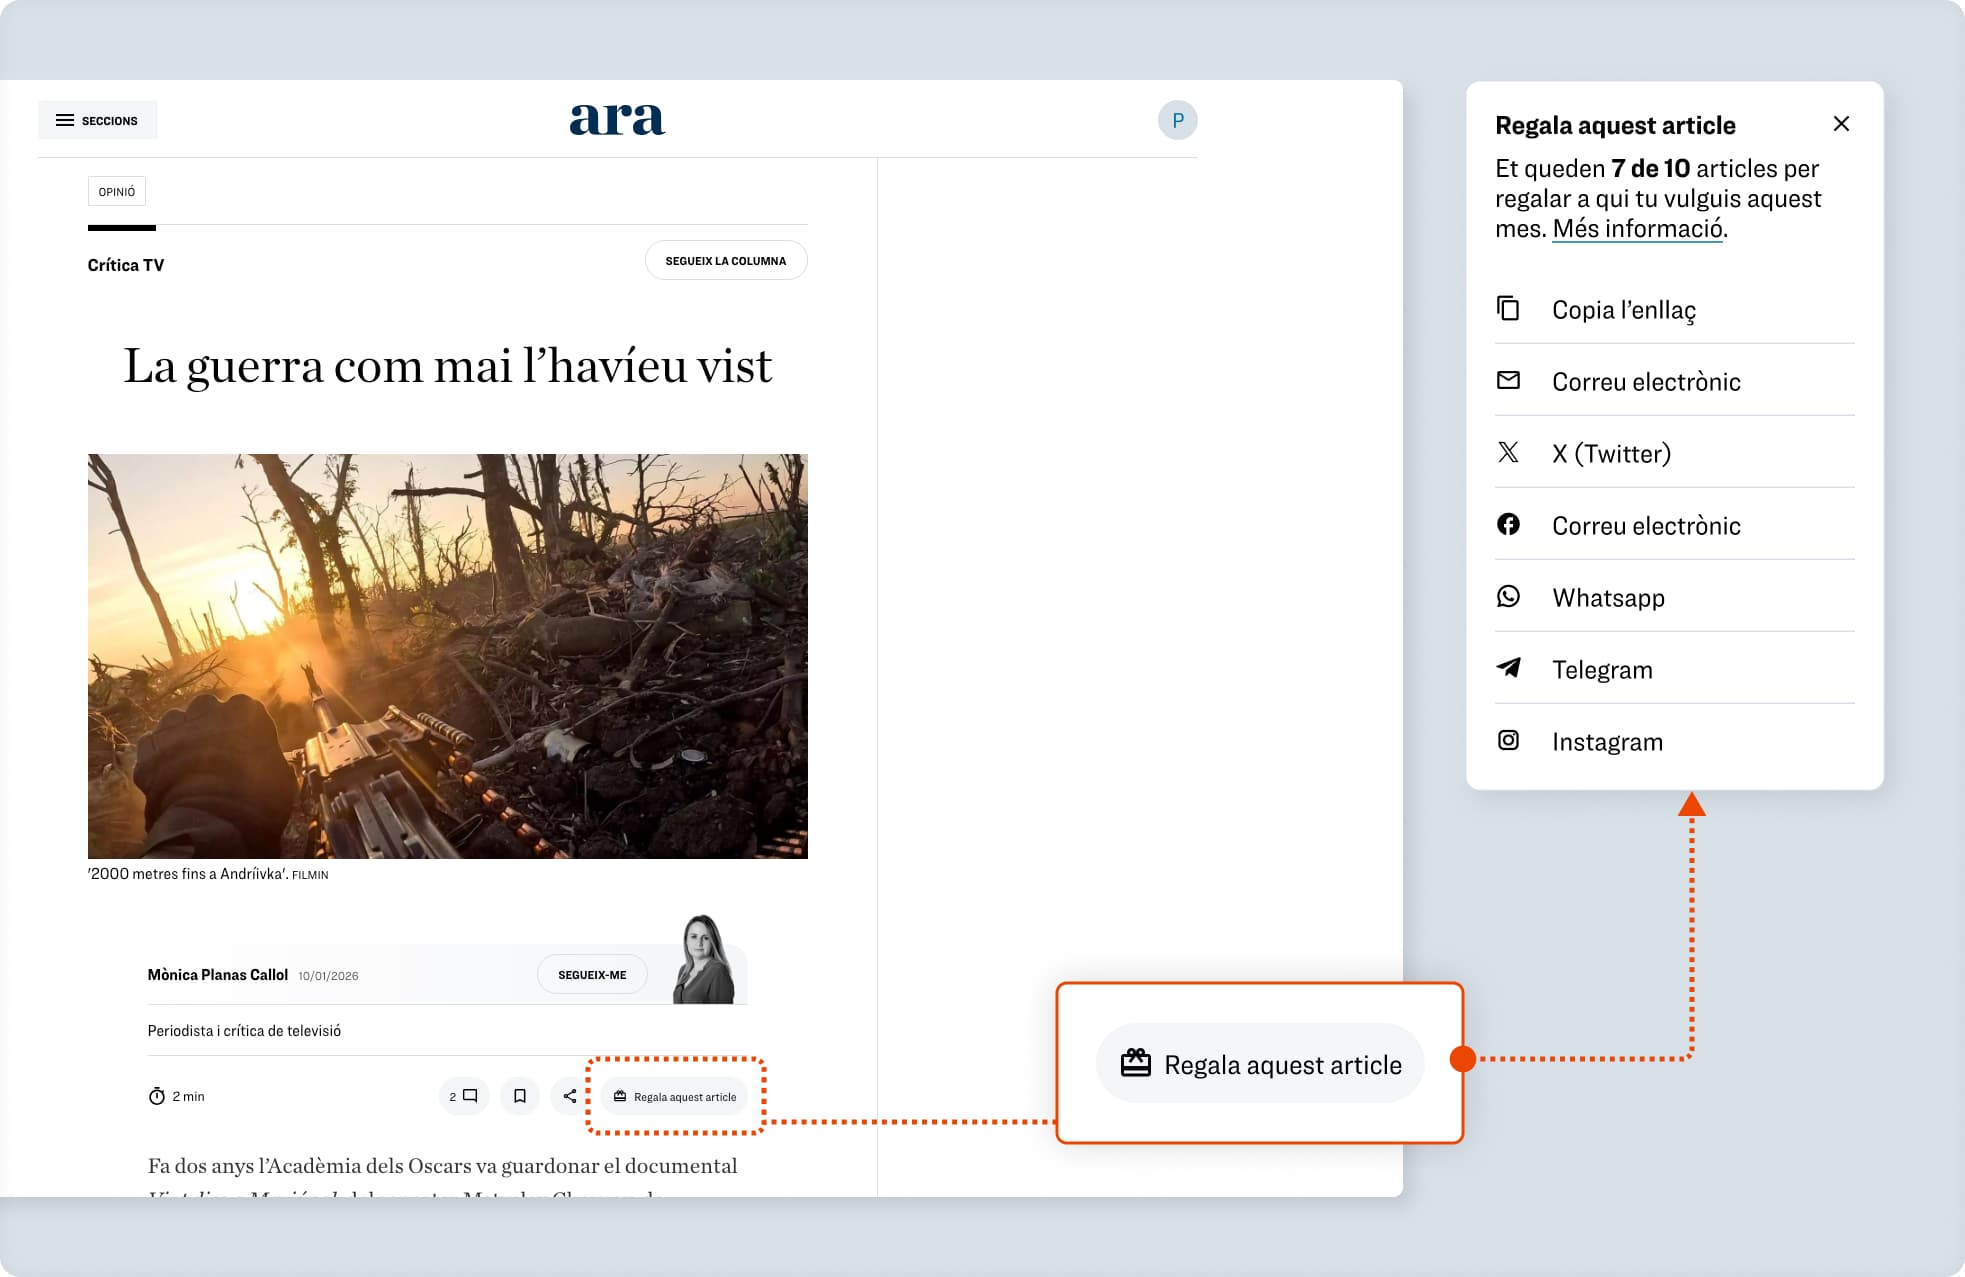Open the user profile avatar P
Screen dimensions: 1965x1277
[x=1177, y=120]
